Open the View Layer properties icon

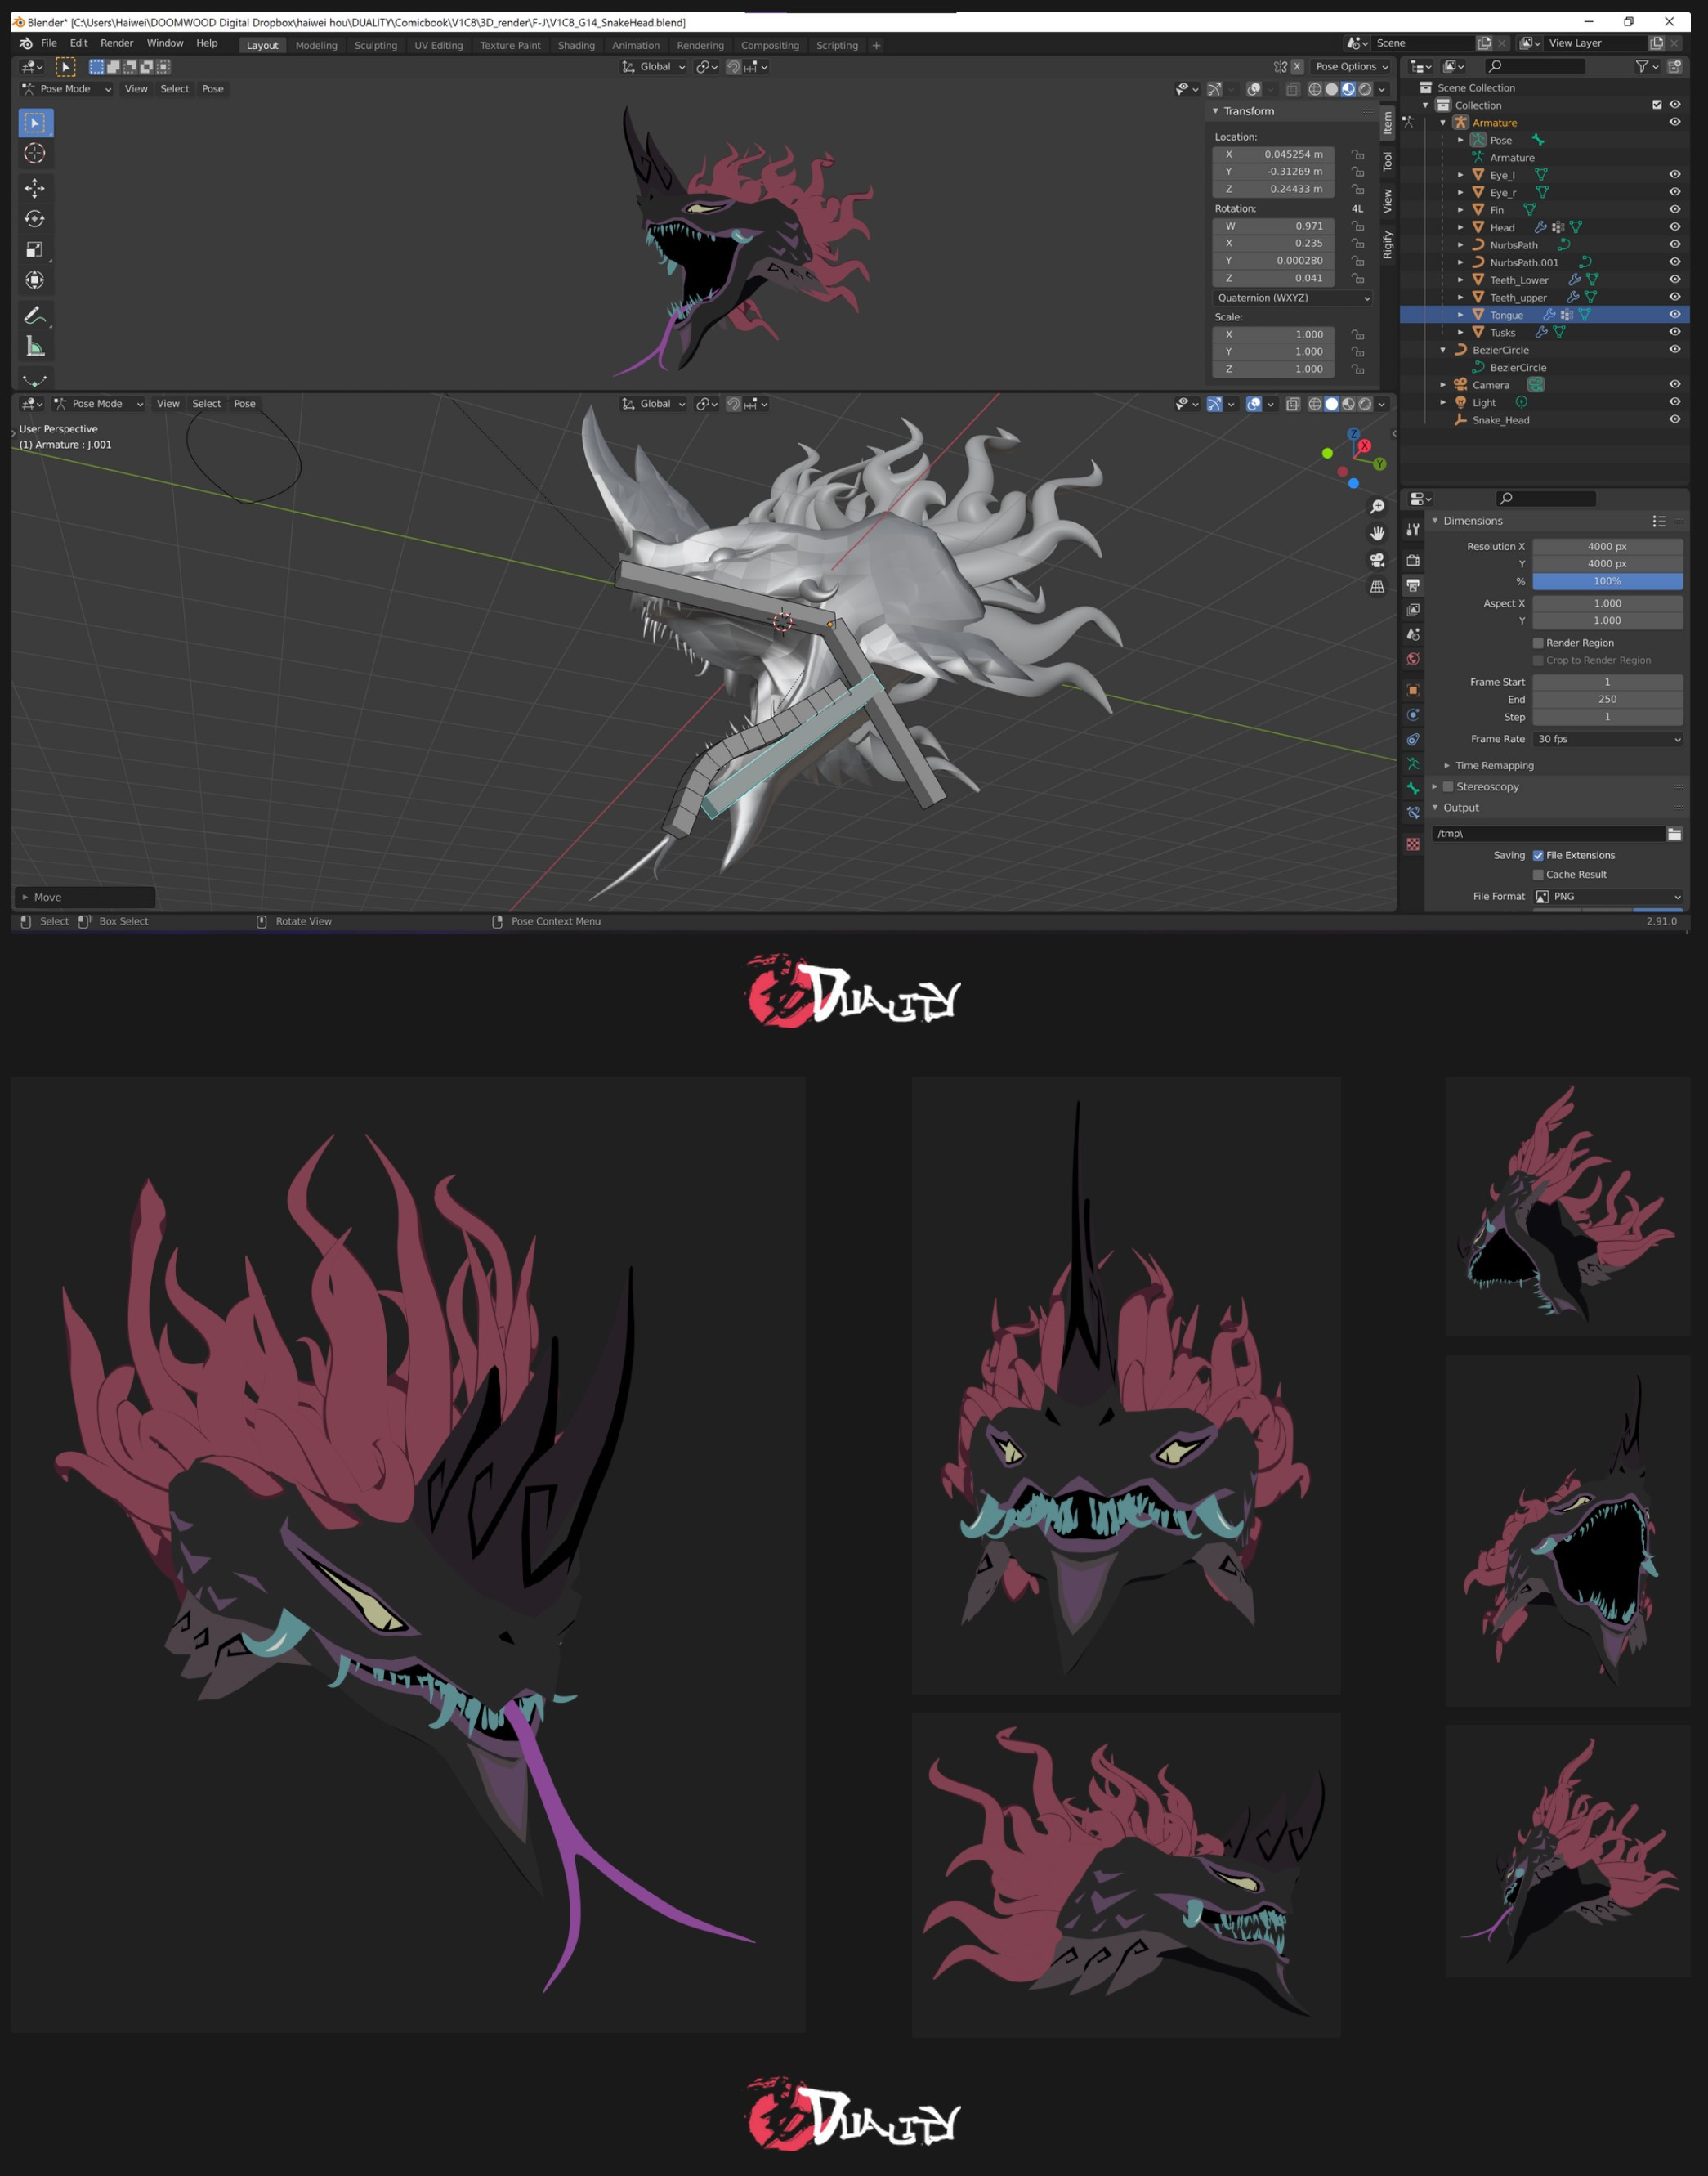click(x=1413, y=610)
